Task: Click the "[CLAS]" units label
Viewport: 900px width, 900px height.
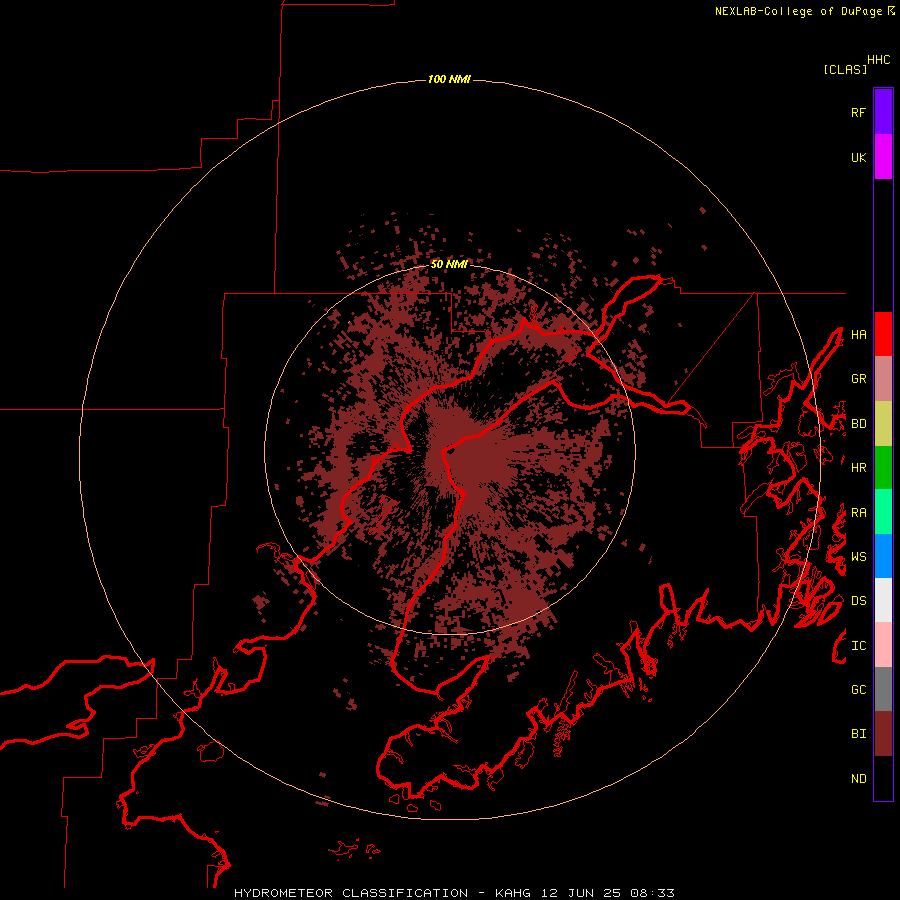Action: click(x=844, y=69)
